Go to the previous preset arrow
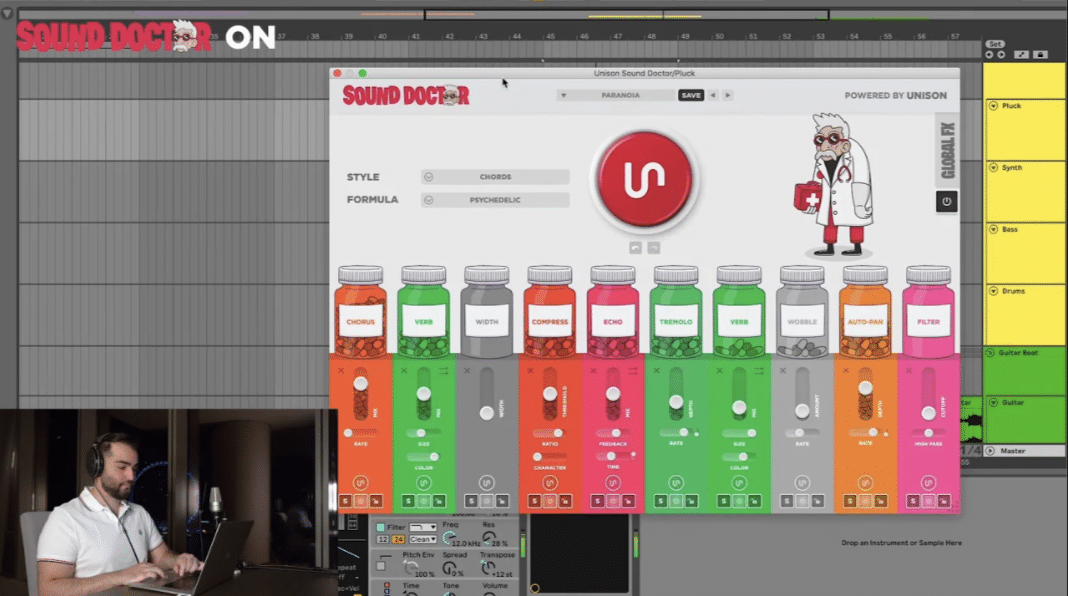This screenshot has width=1068, height=596. [x=713, y=95]
